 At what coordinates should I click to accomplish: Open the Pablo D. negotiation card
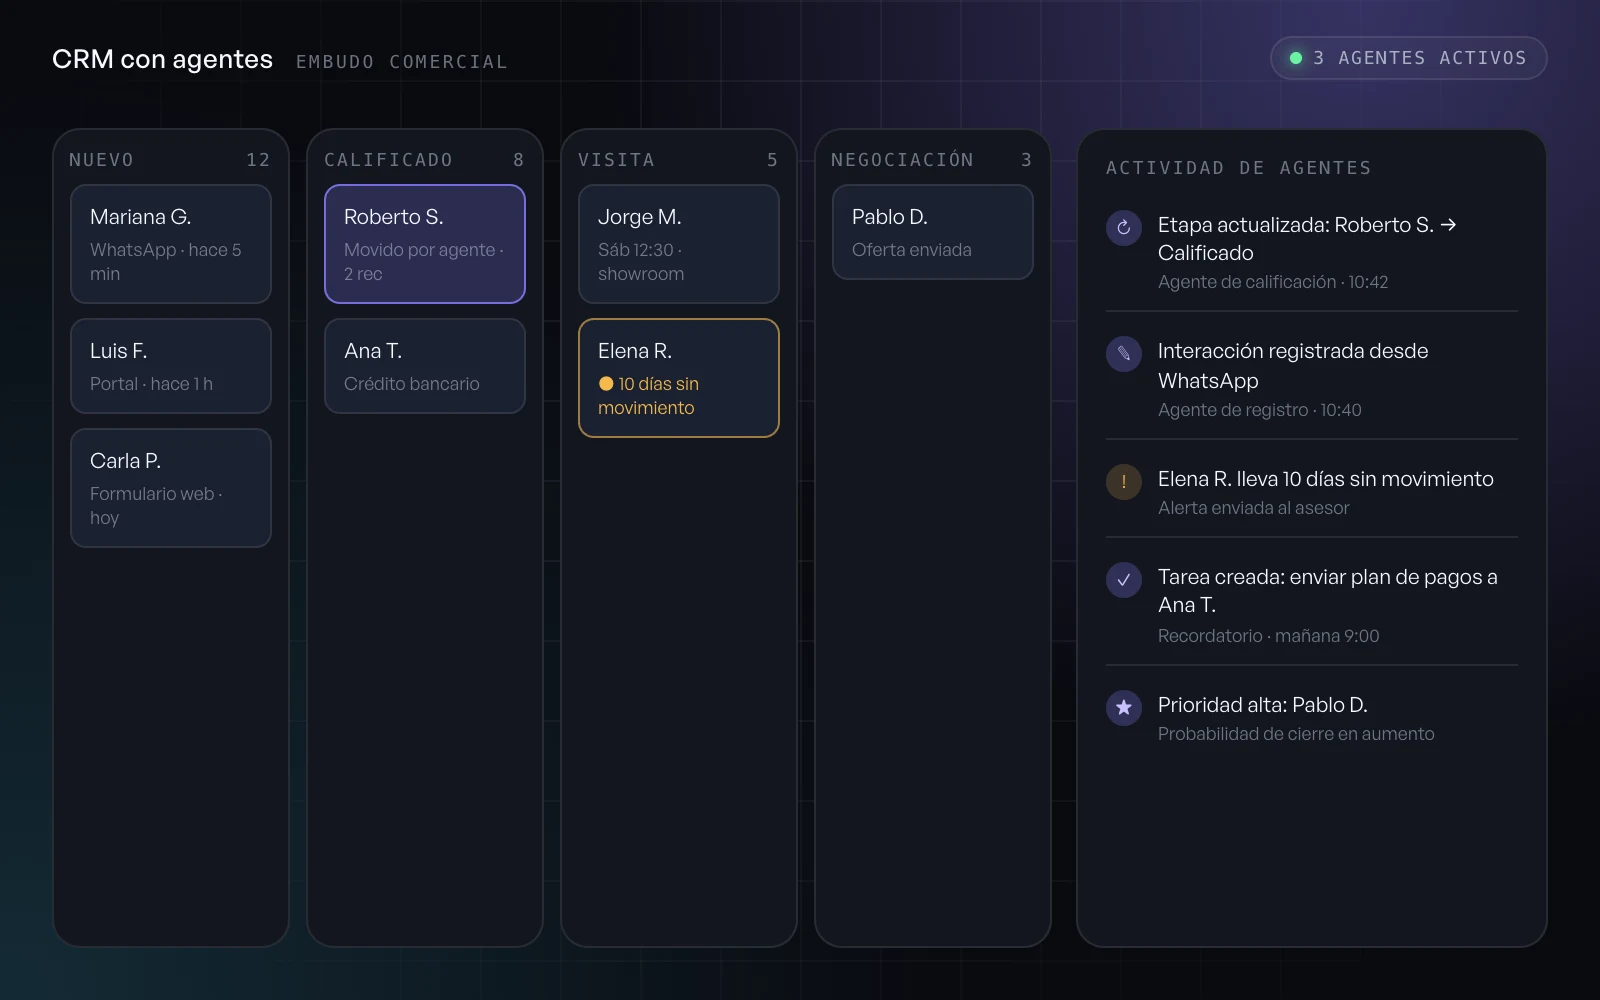click(x=933, y=232)
